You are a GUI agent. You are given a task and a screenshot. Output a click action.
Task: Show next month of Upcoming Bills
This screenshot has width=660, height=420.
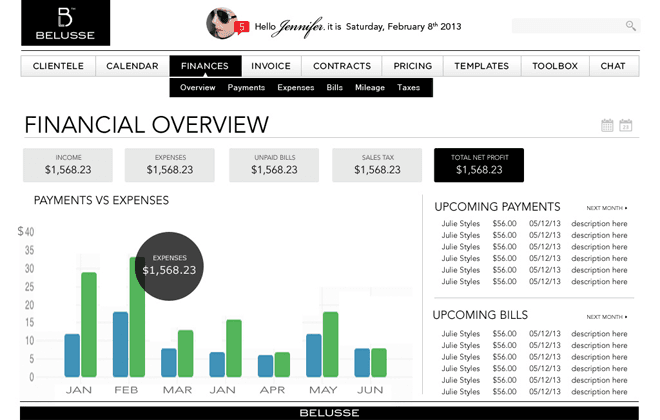tap(607, 316)
